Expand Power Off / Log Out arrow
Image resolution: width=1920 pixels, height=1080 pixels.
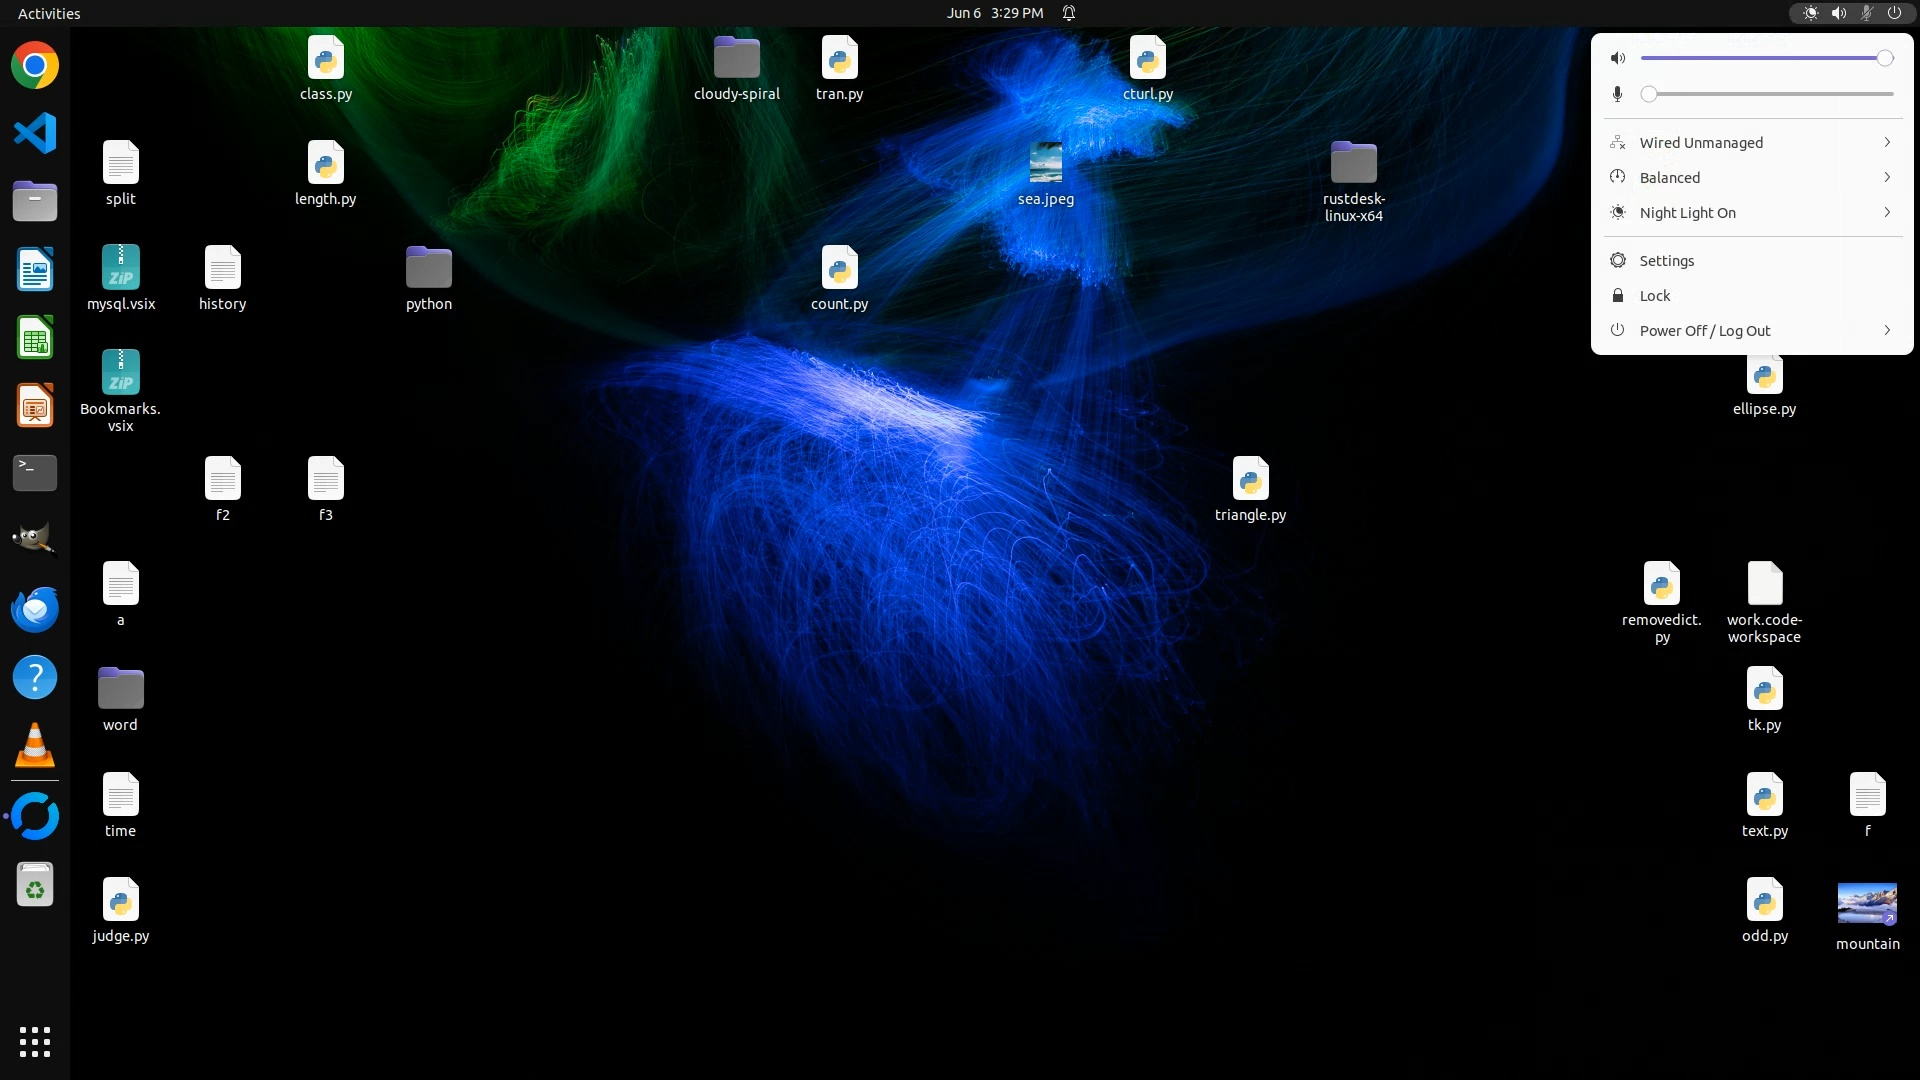click(1887, 330)
